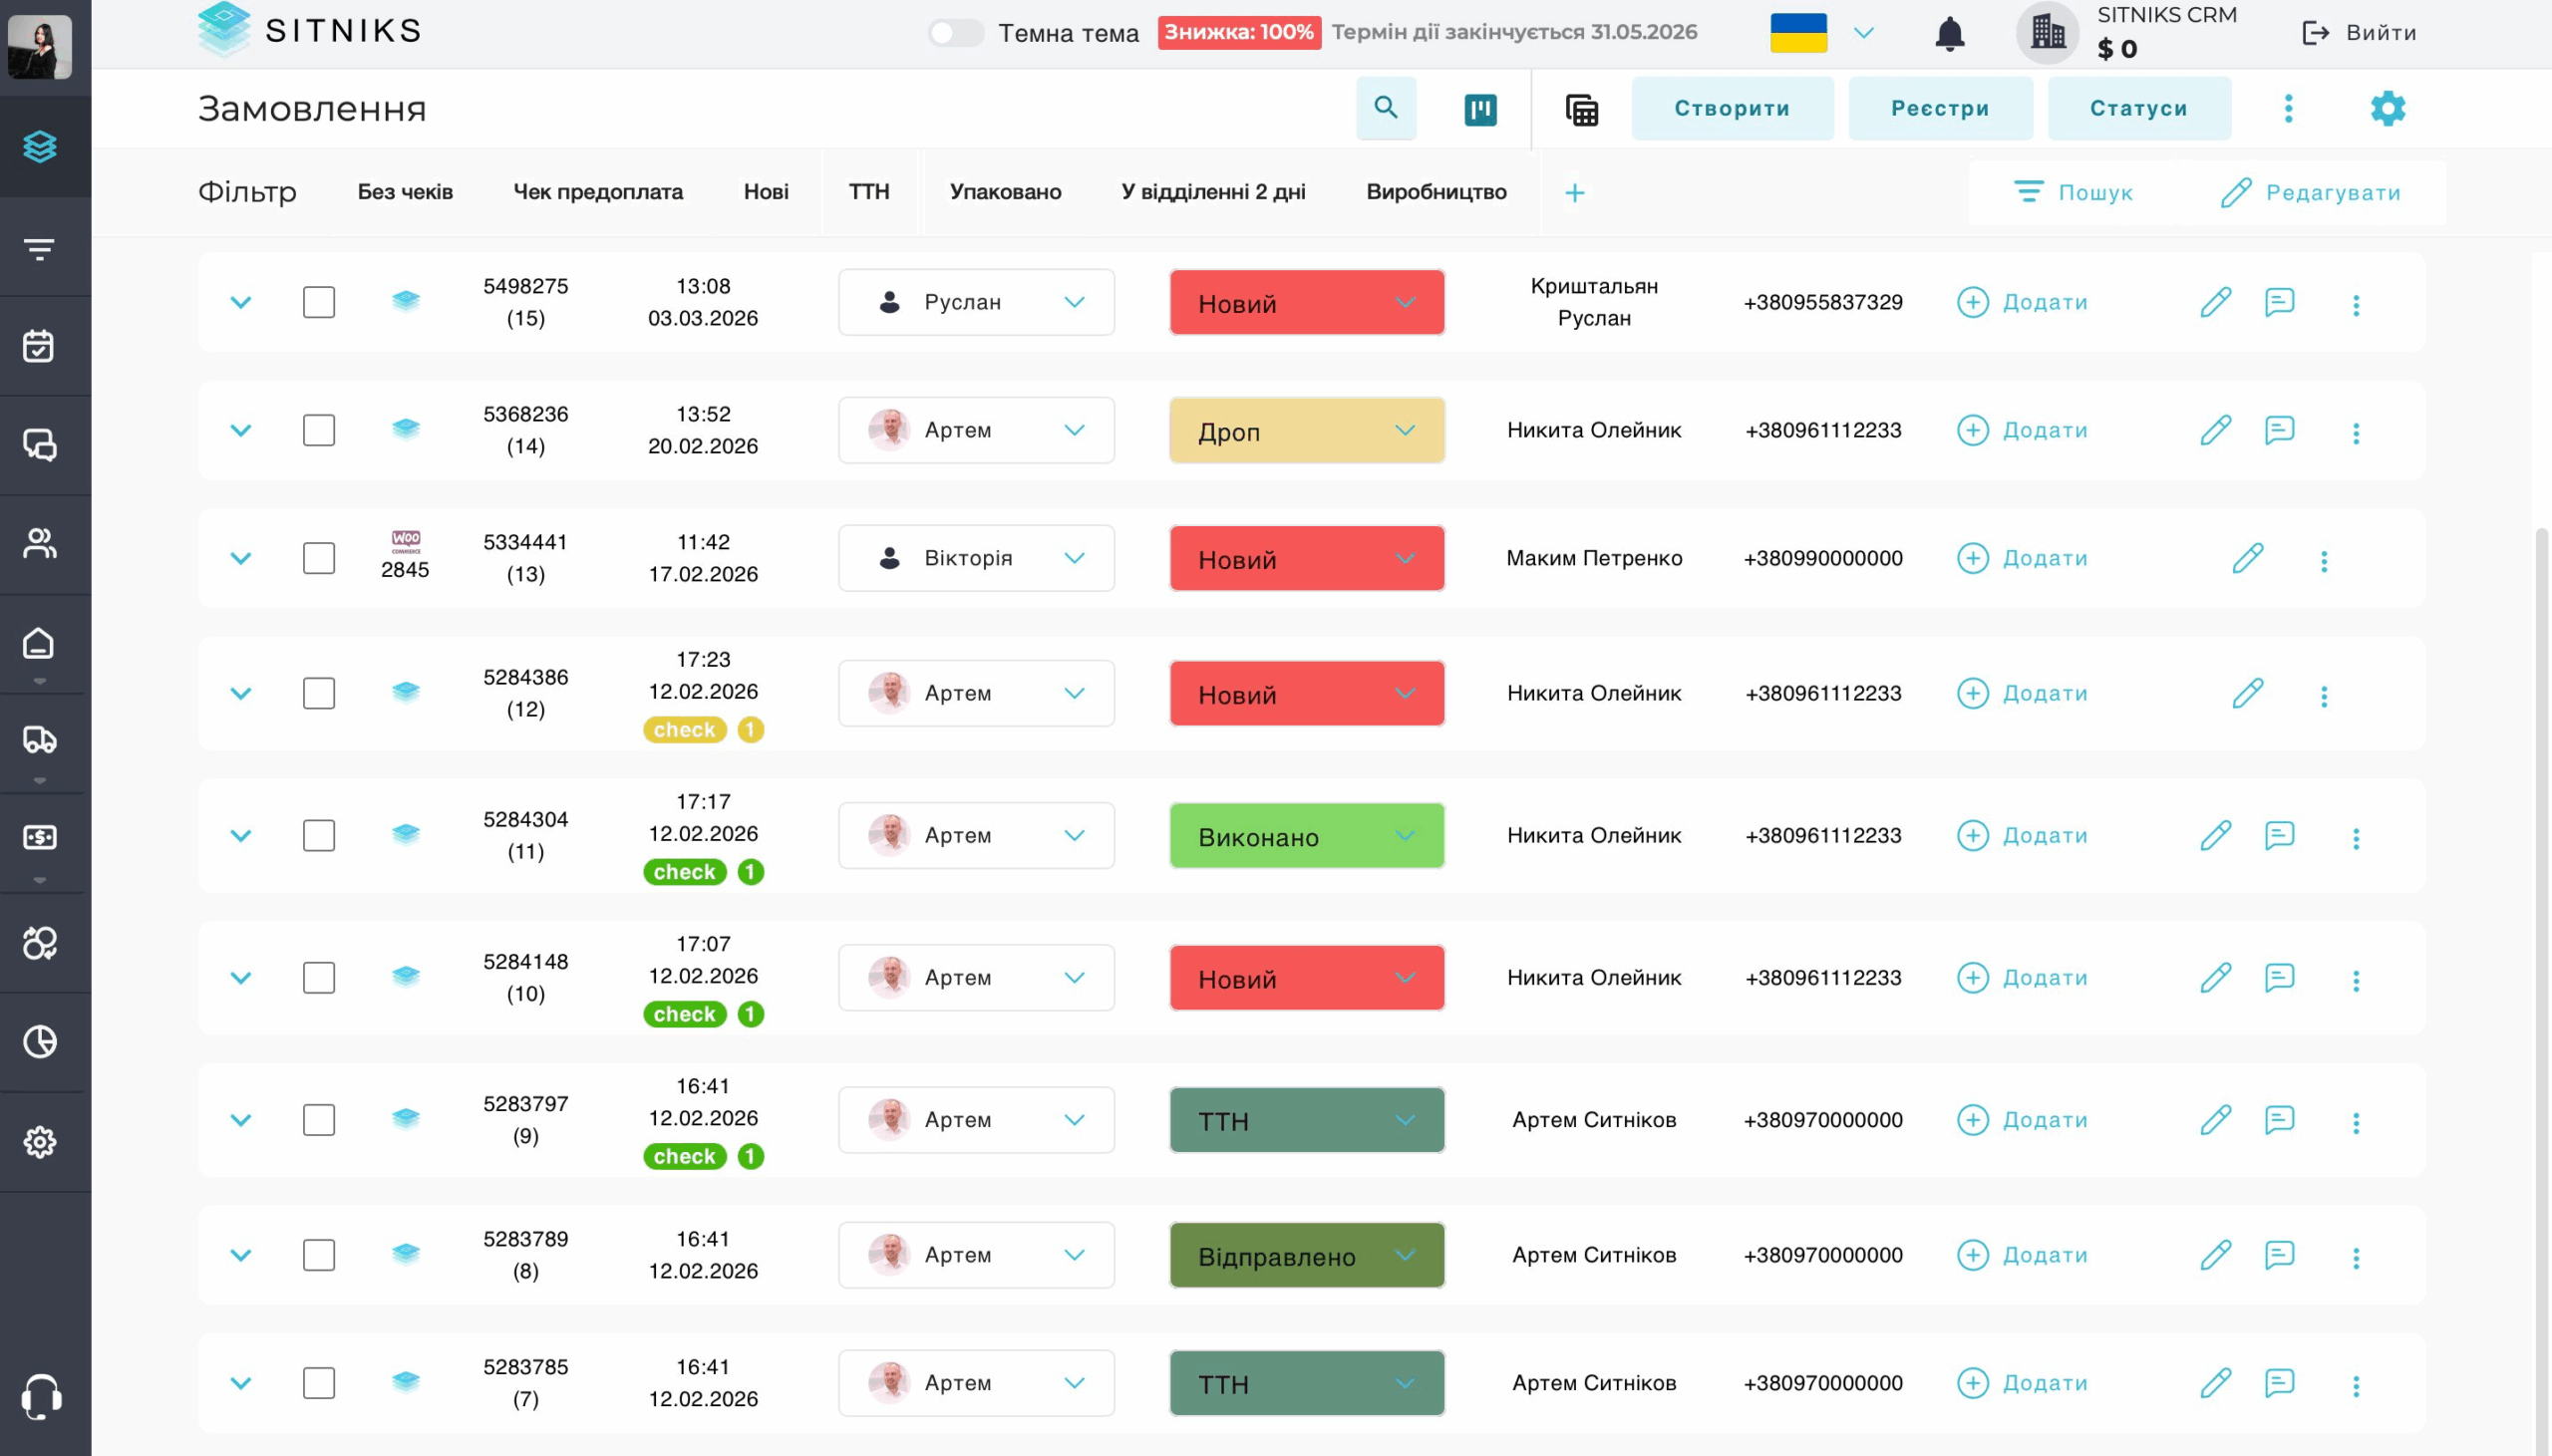The width and height of the screenshot is (2552, 1456).
Task: Open the payments section in the sidebar
Action: (x=40, y=837)
